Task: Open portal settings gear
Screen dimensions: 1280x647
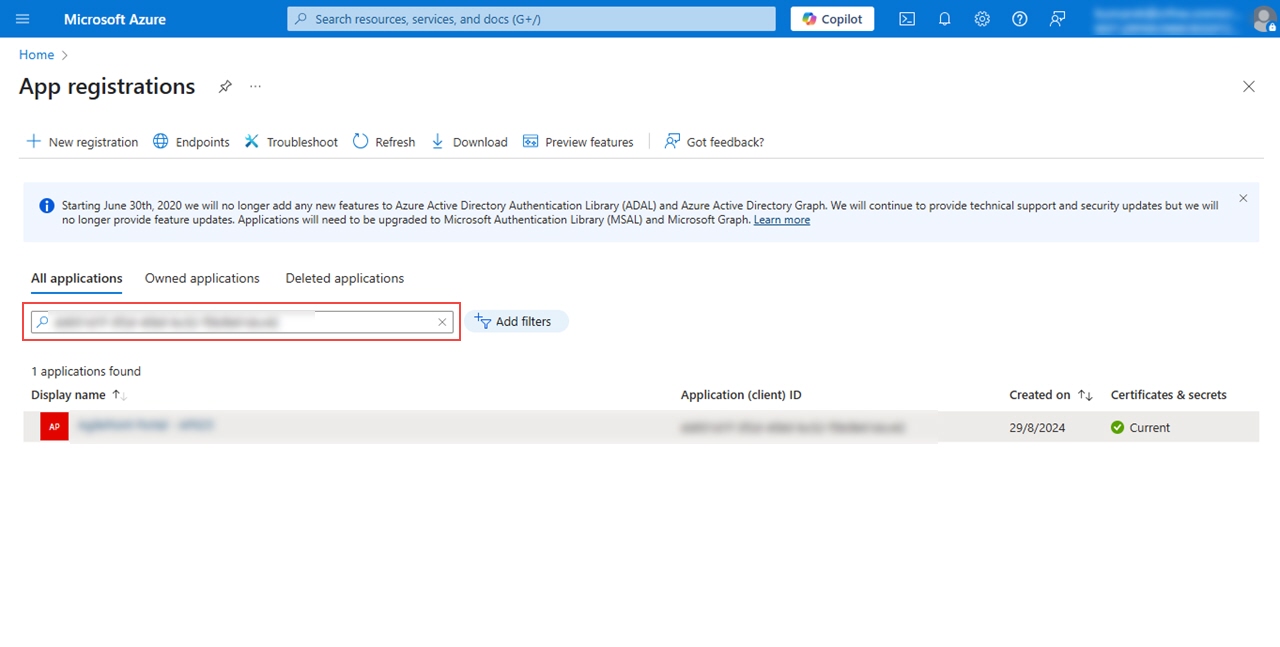Action: [x=982, y=19]
